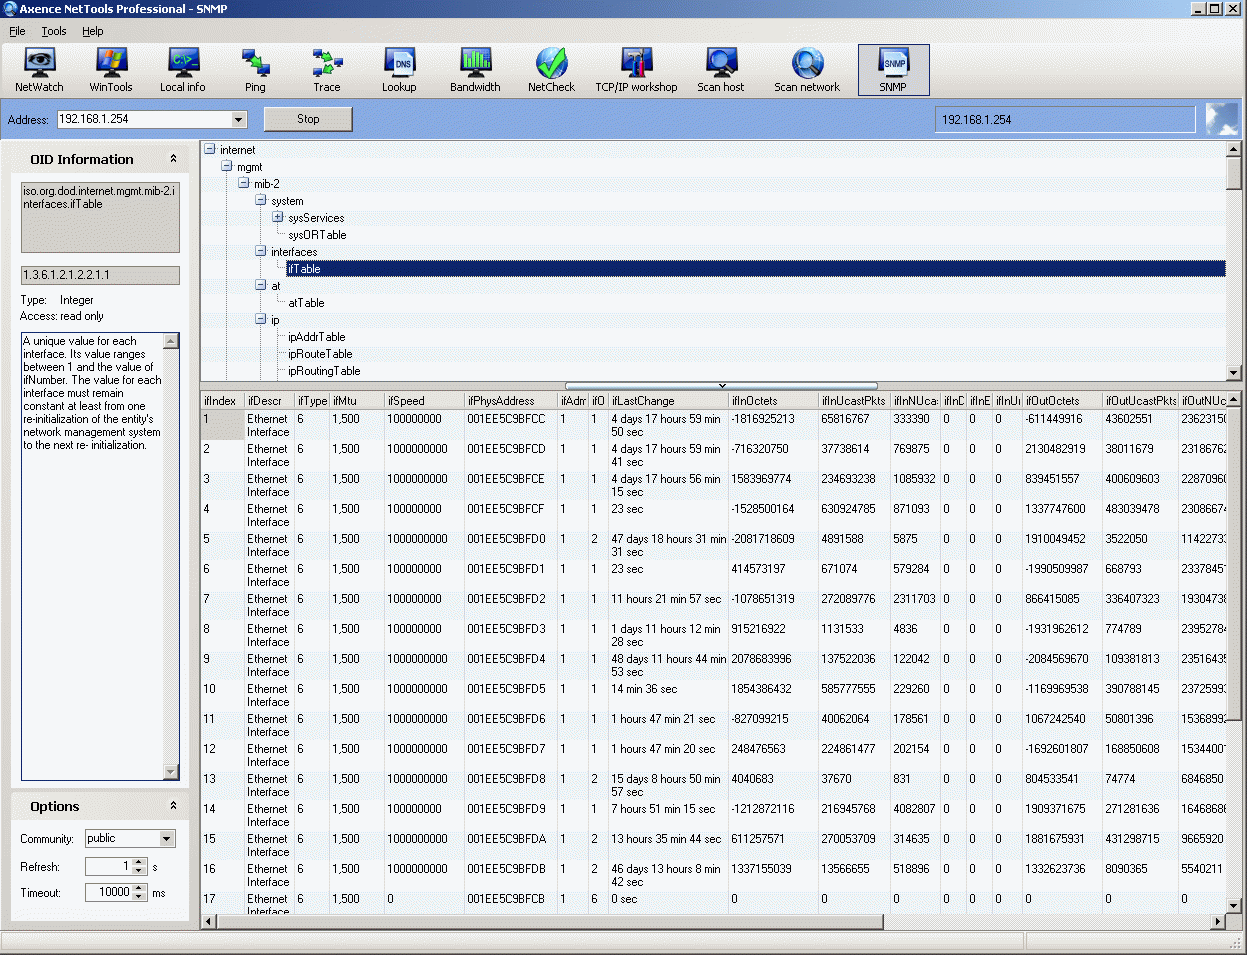Click the 192.168.1.254 host display field
The width and height of the screenshot is (1247, 955).
(x=1066, y=119)
